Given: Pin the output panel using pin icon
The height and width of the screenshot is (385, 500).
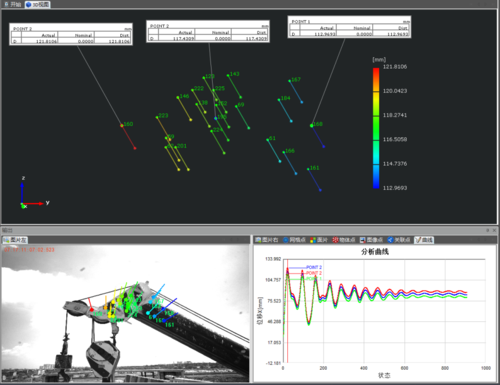Looking at the screenshot, I should (x=488, y=230).
